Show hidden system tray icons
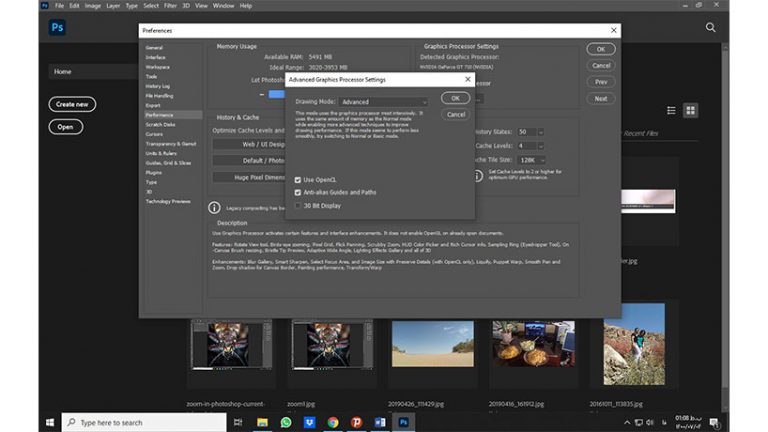 (x=627, y=423)
